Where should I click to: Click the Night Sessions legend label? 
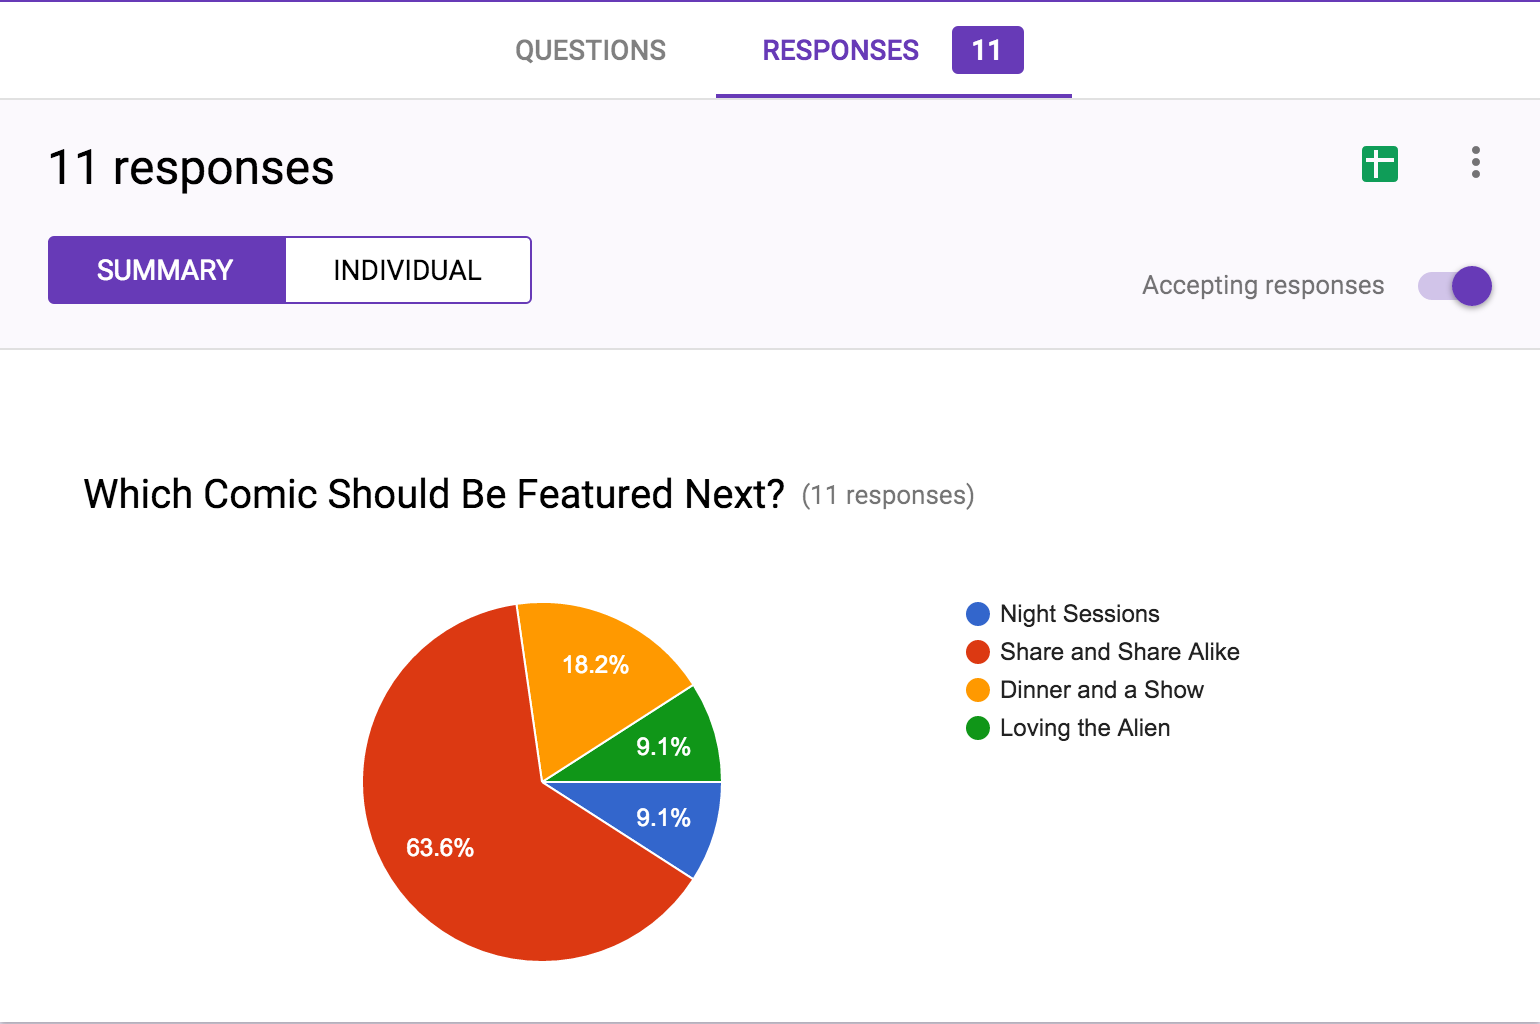pyautogui.click(x=1080, y=614)
